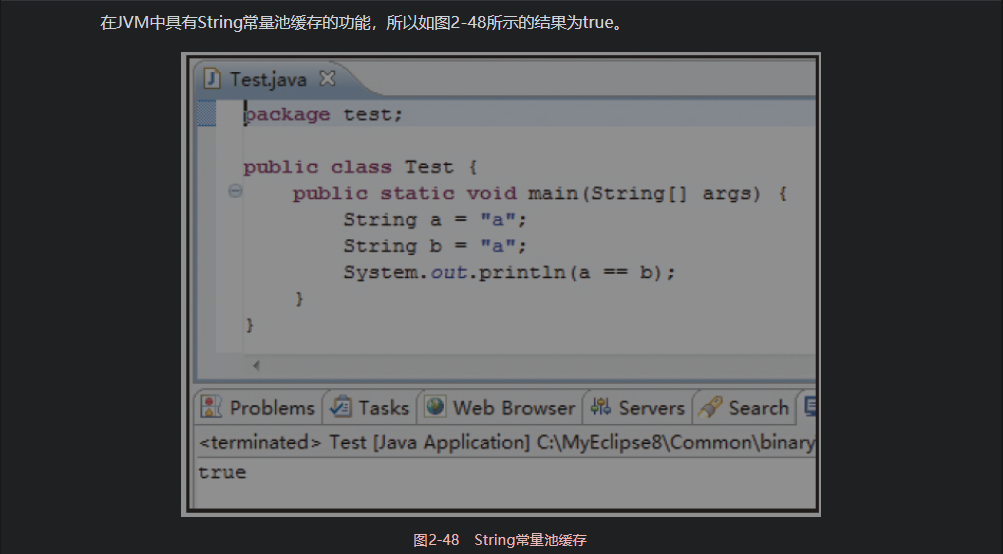
Task: Click the paragraph about JVM String常量池缓存
Action: (362, 23)
